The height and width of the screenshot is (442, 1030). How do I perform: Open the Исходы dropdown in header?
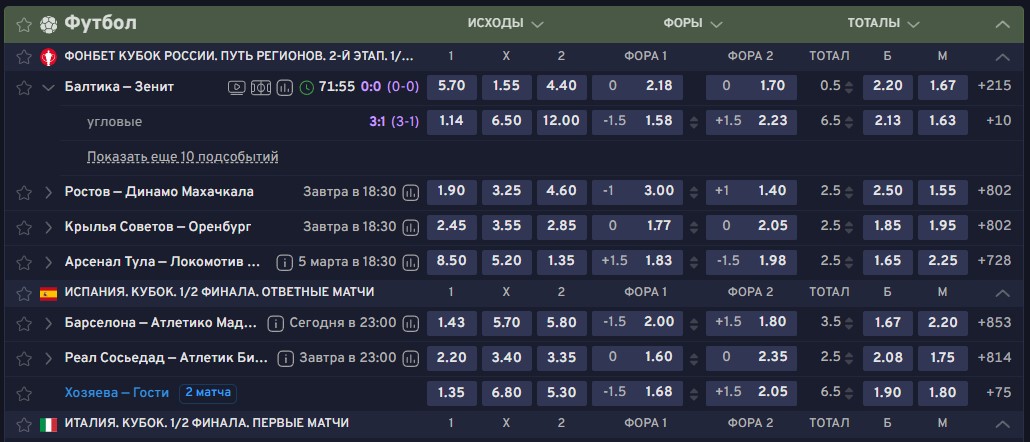tap(506, 23)
